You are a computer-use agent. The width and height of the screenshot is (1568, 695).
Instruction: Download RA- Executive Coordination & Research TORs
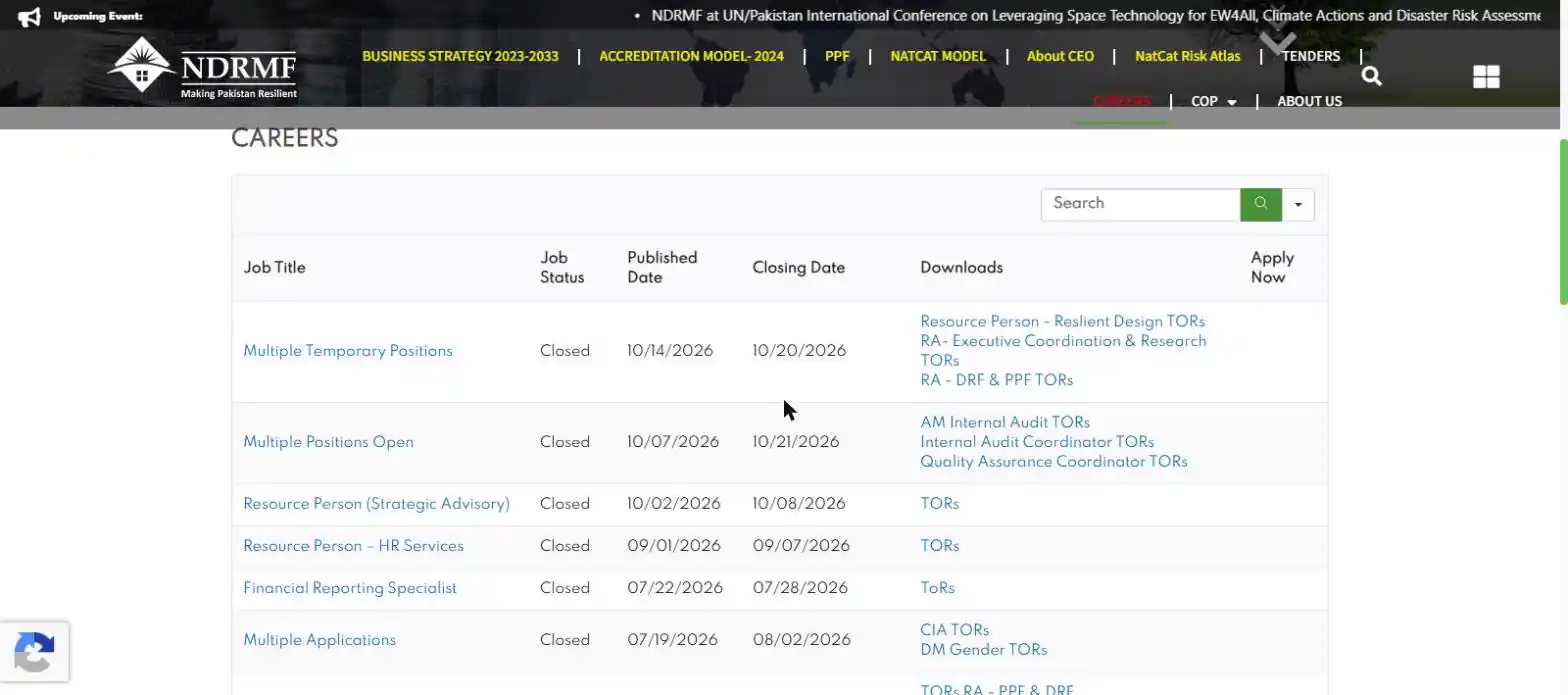tap(1063, 351)
